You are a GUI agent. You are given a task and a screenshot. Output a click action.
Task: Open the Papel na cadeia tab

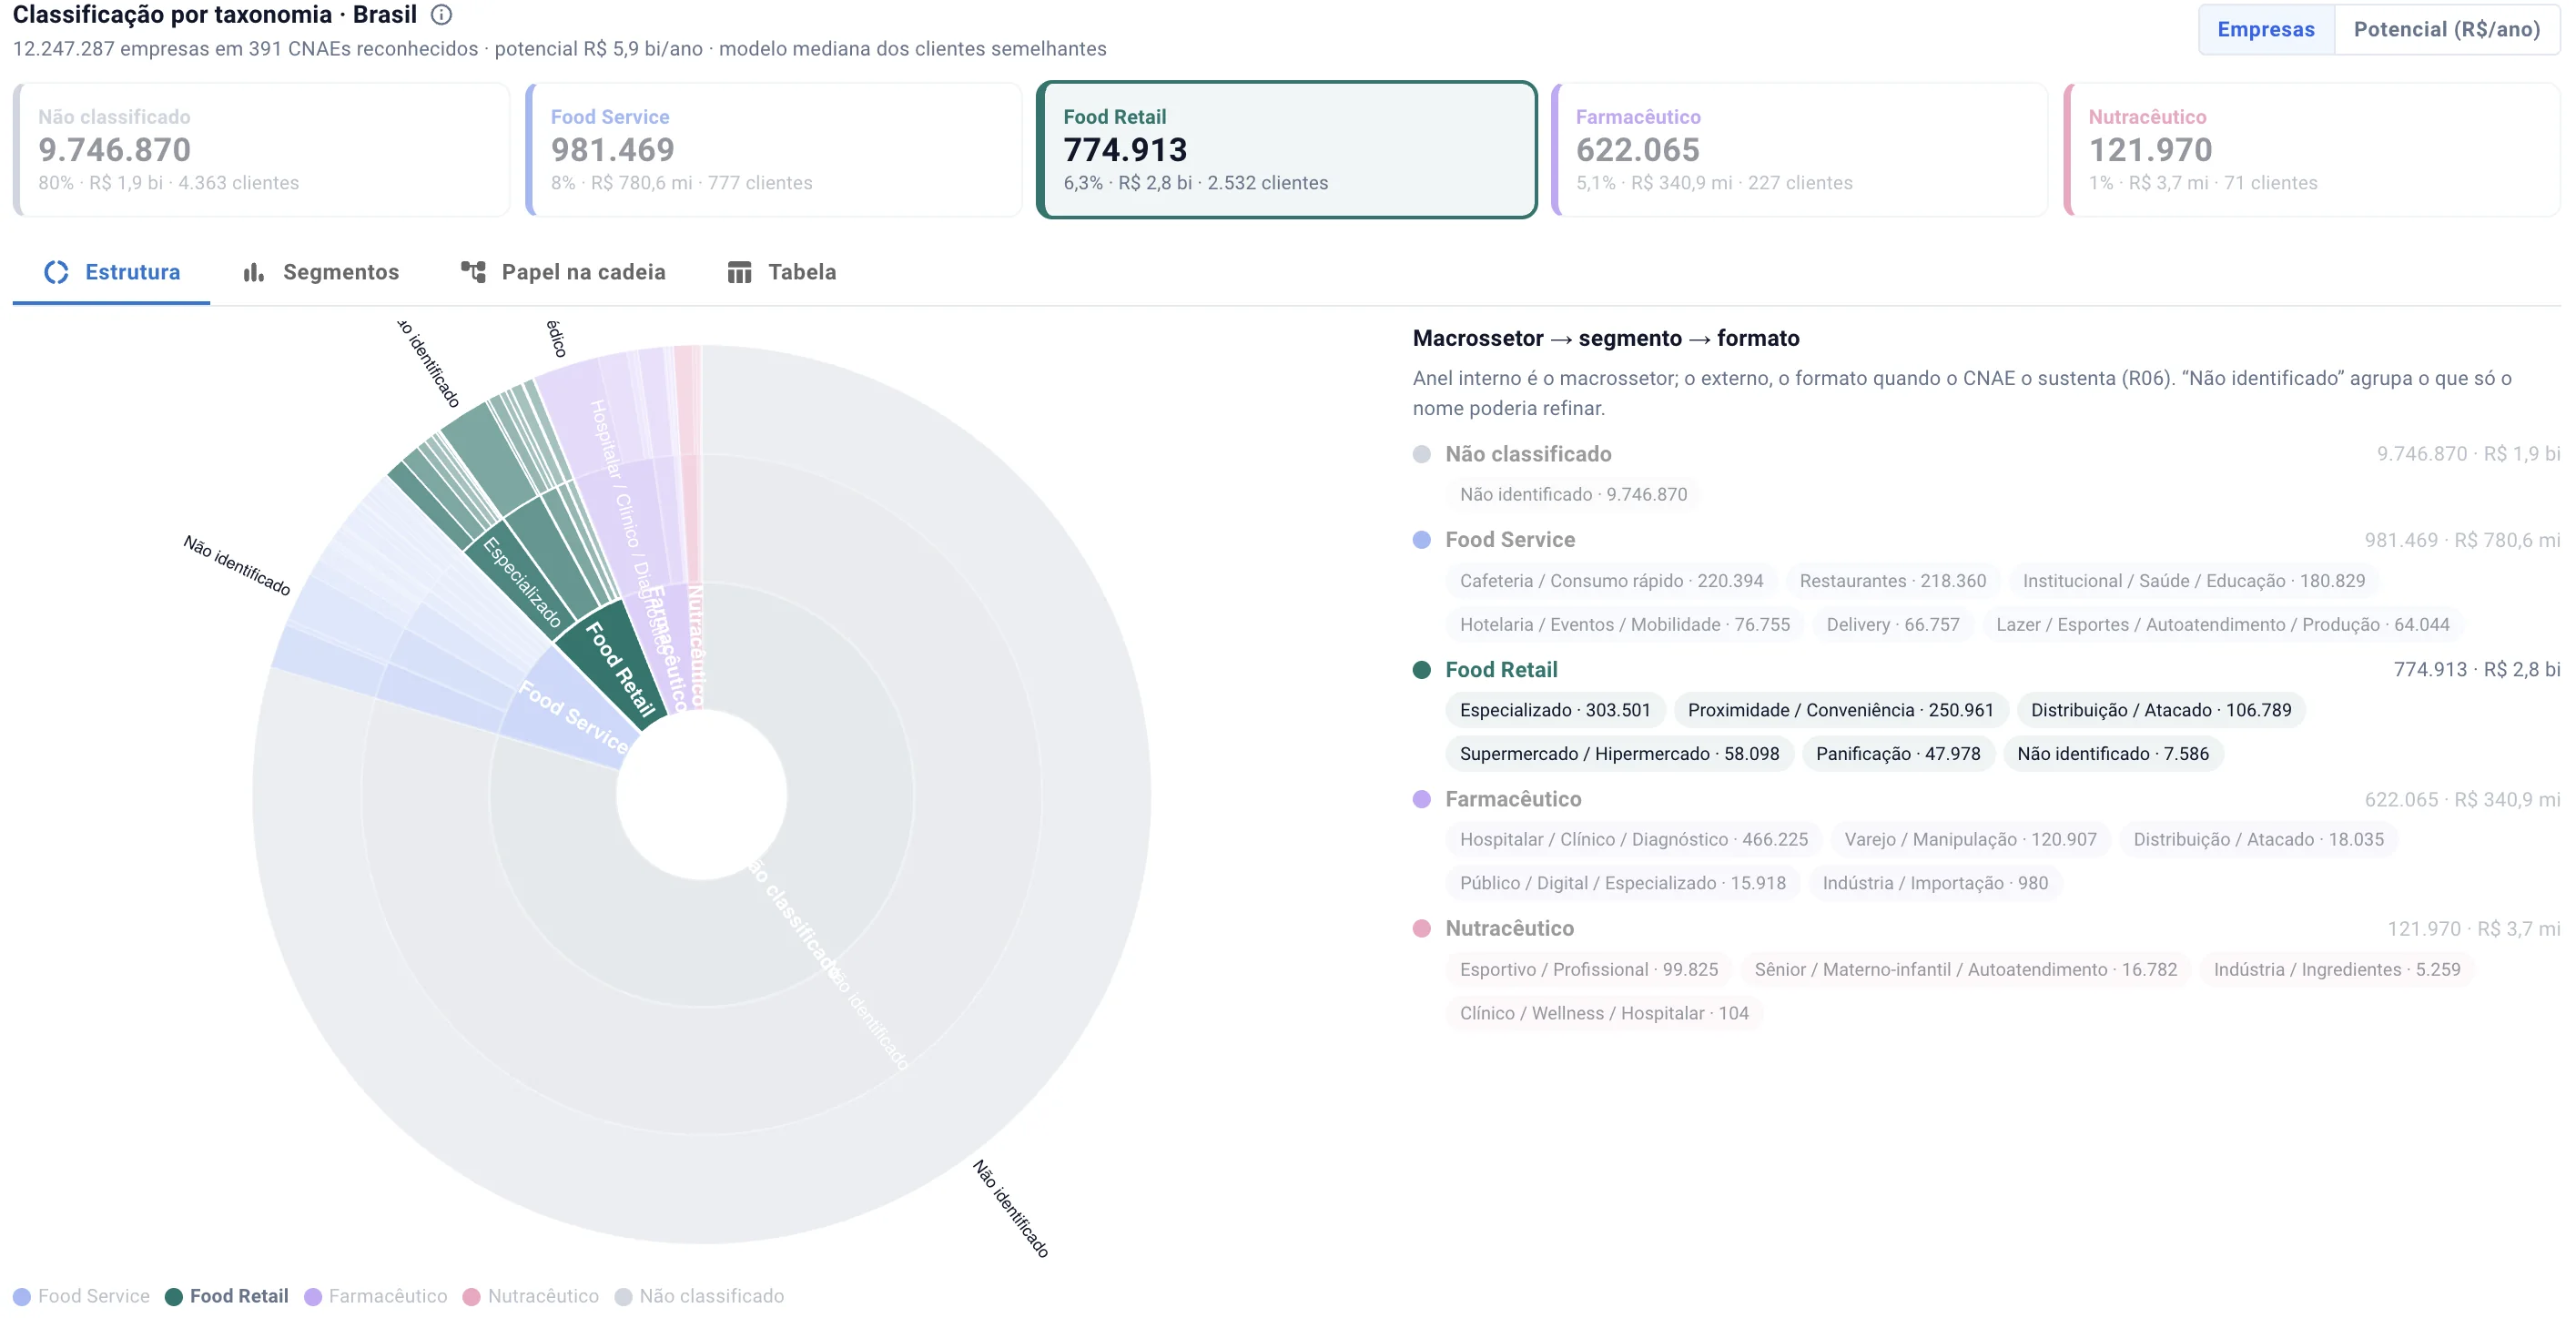click(x=563, y=272)
